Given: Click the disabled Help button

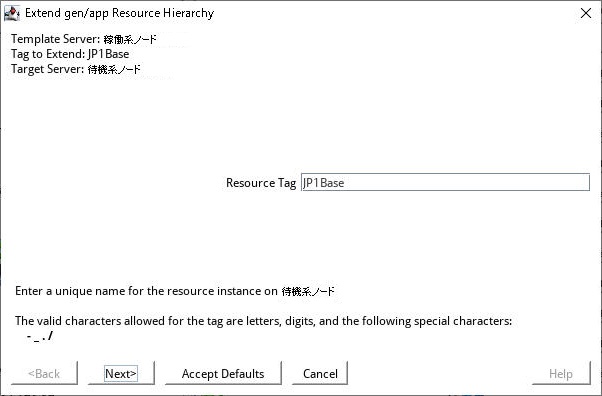Looking at the screenshot, I should tap(561, 373).
